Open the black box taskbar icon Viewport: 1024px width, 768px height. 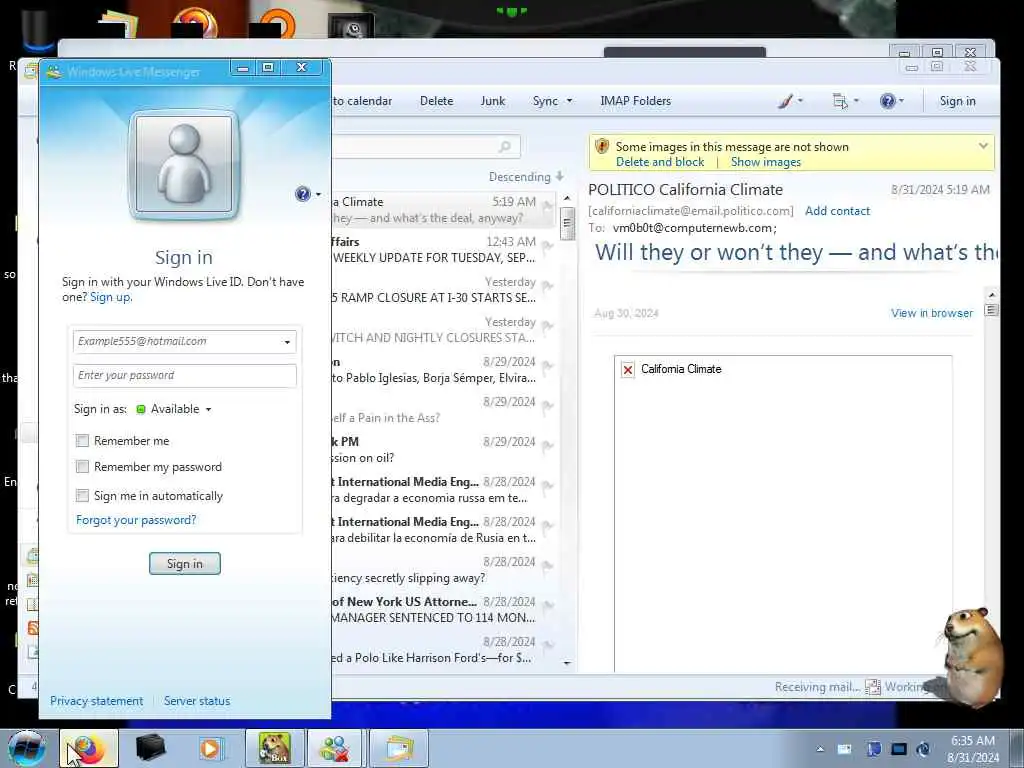(x=150, y=748)
